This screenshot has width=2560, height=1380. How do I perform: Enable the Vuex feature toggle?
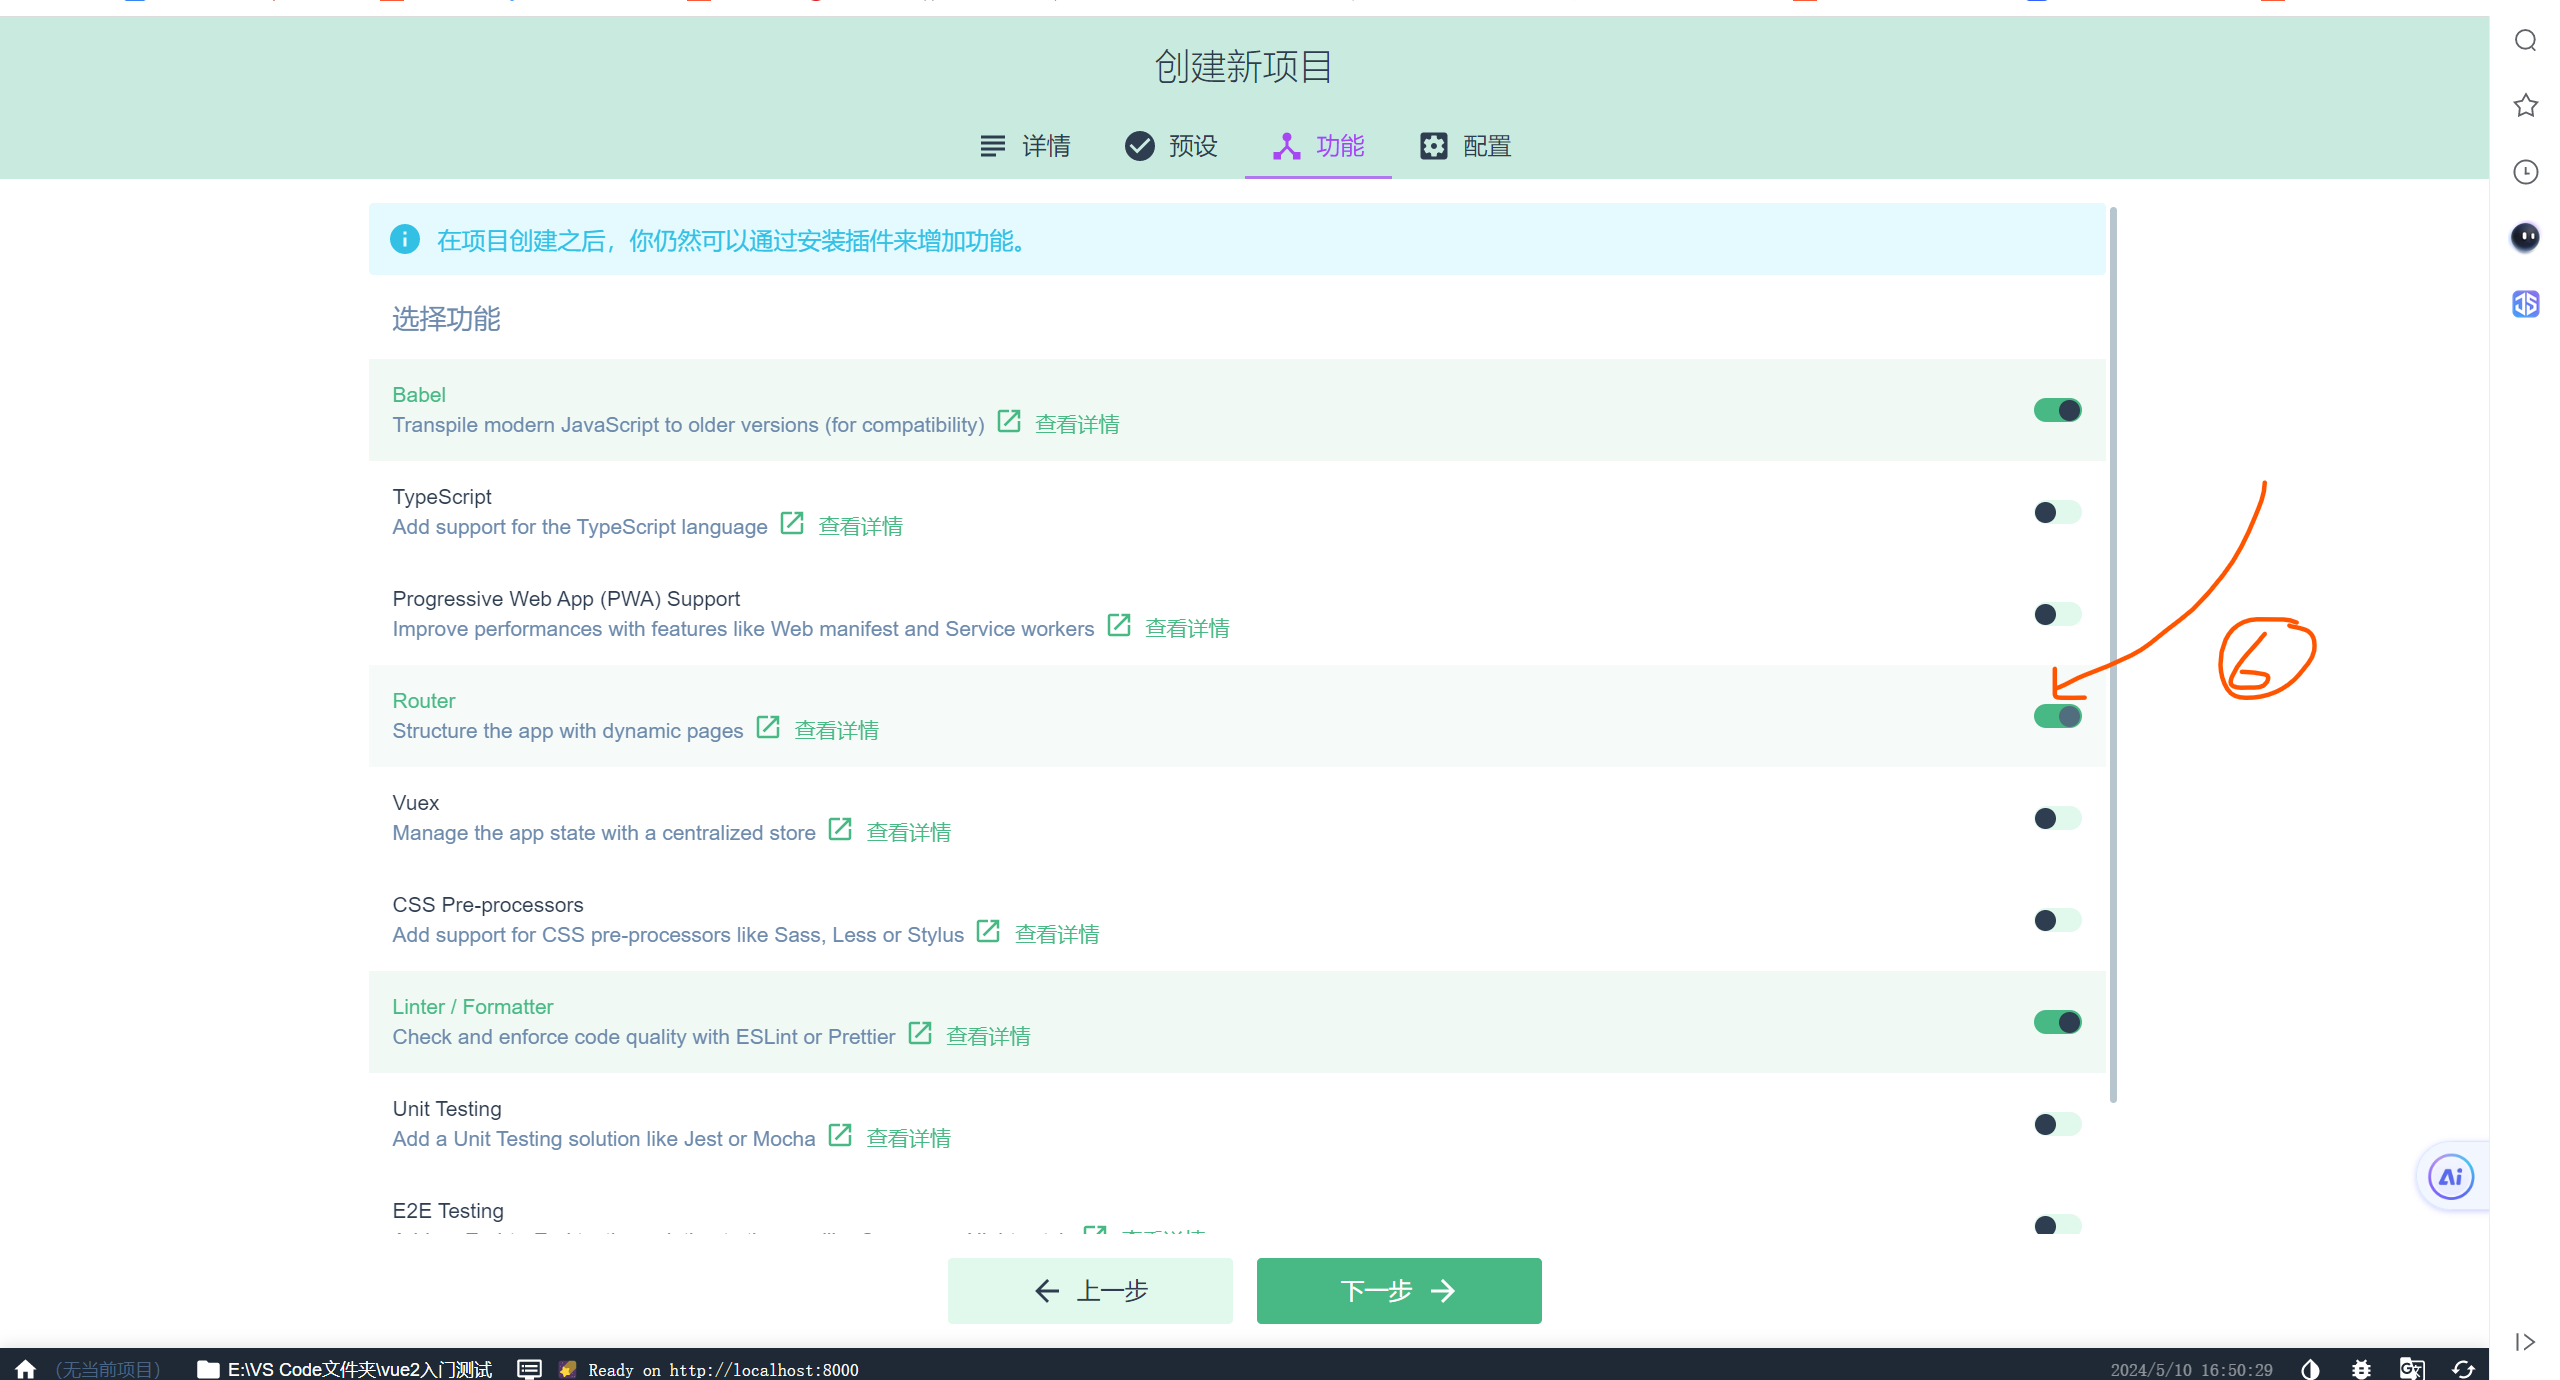(2056, 817)
